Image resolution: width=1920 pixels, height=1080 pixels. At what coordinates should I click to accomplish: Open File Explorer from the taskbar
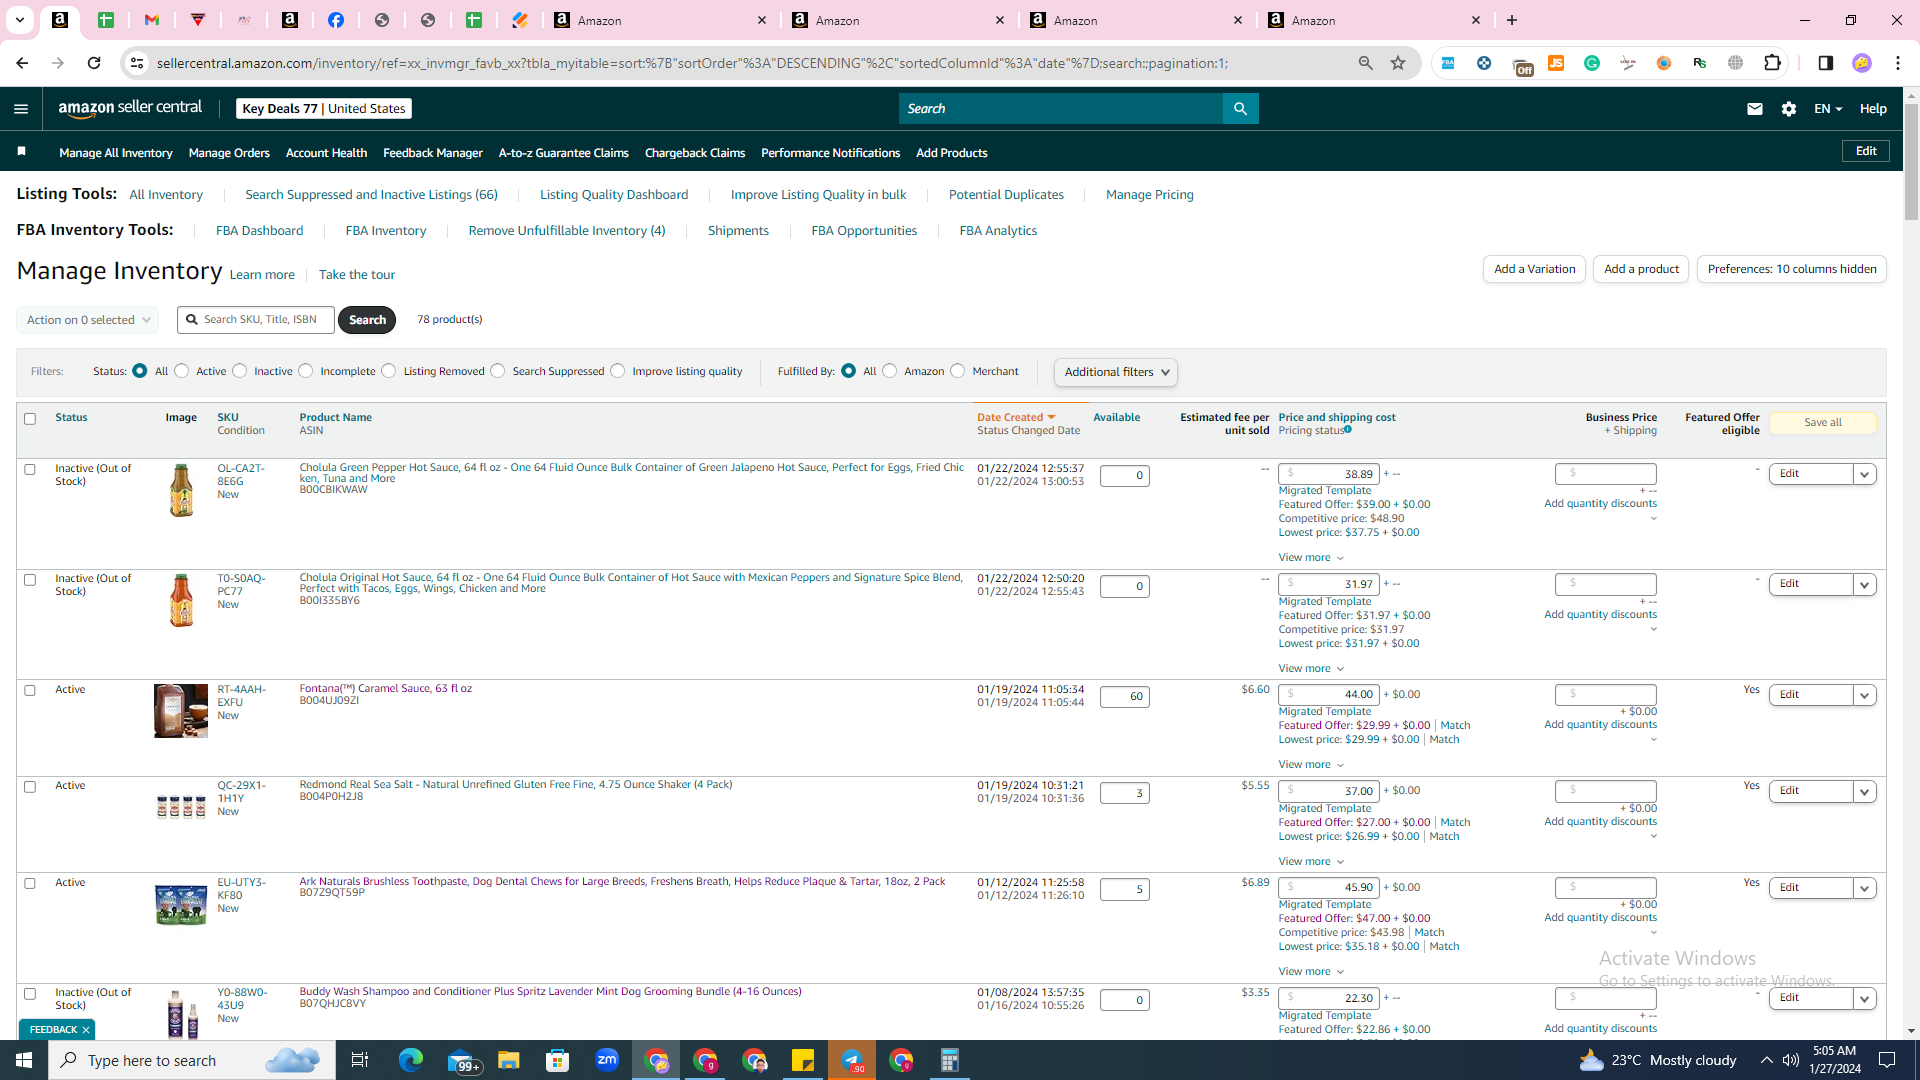click(x=509, y=1060)
